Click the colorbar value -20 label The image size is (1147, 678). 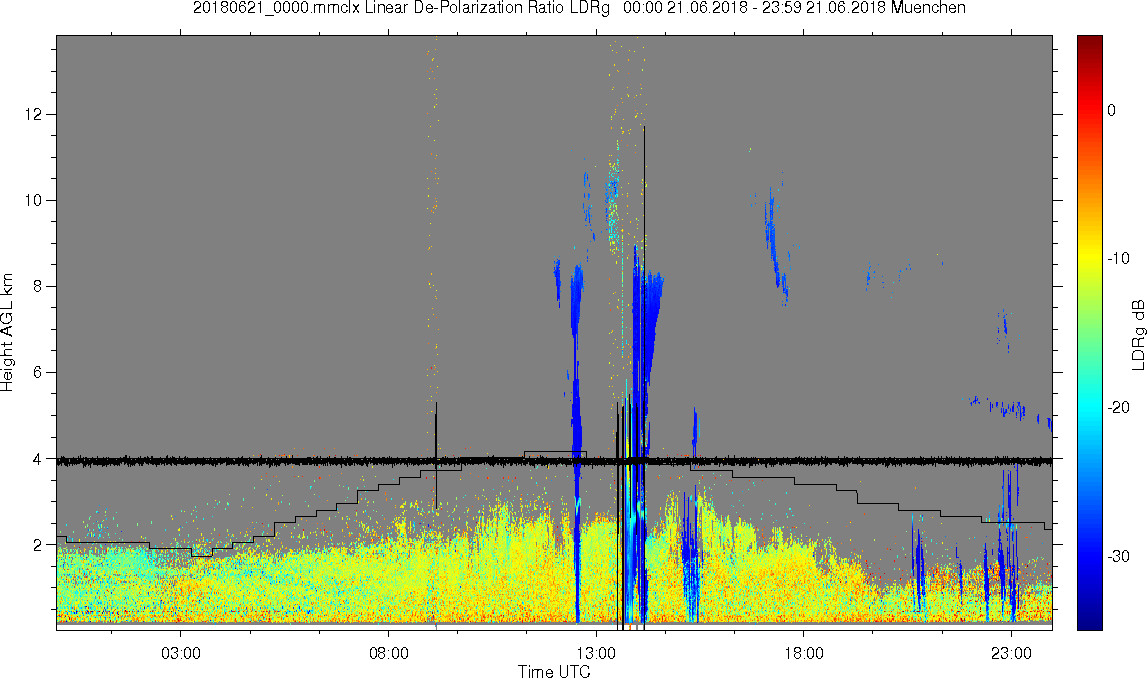[1118, 407]
